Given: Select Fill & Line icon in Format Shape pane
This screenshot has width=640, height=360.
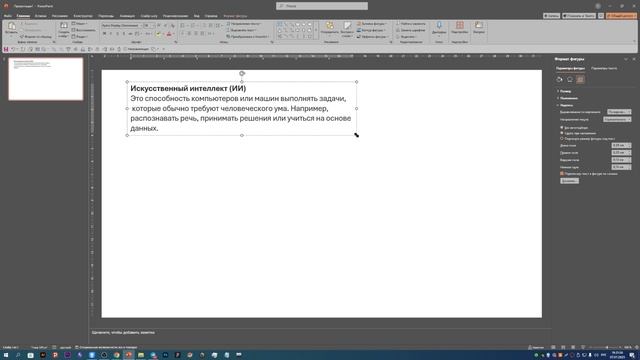Looking at the screenshot, I should pos(560,80).
